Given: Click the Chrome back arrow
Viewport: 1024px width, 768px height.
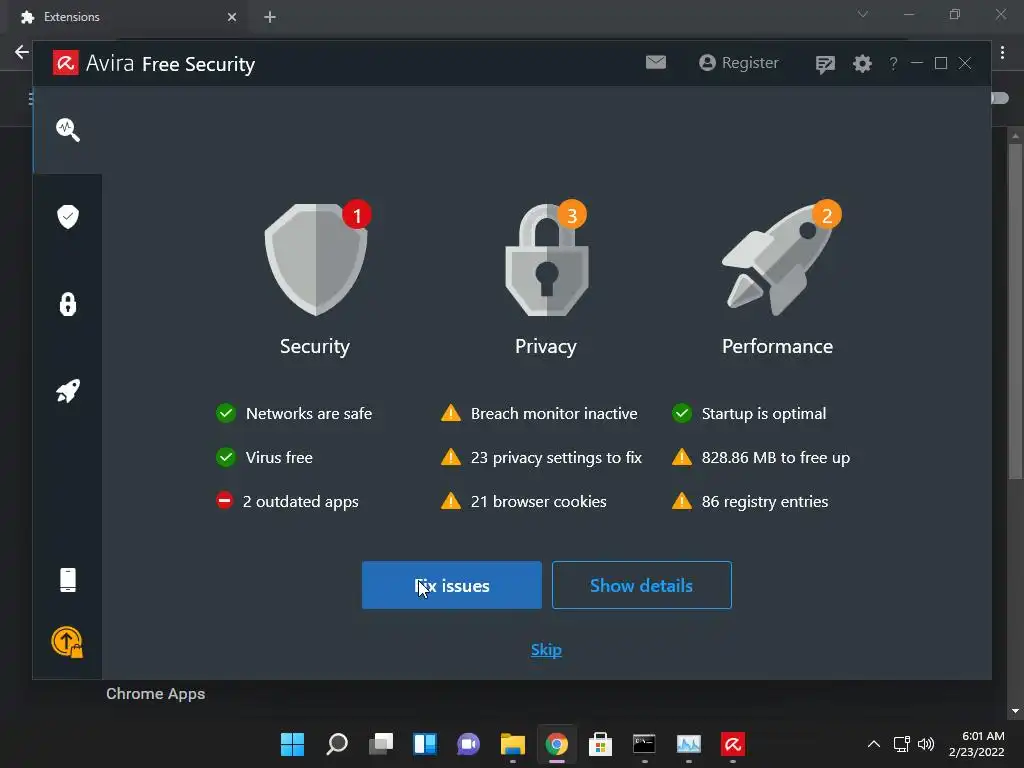Looking at the screenshot, I should coord(22,52).
